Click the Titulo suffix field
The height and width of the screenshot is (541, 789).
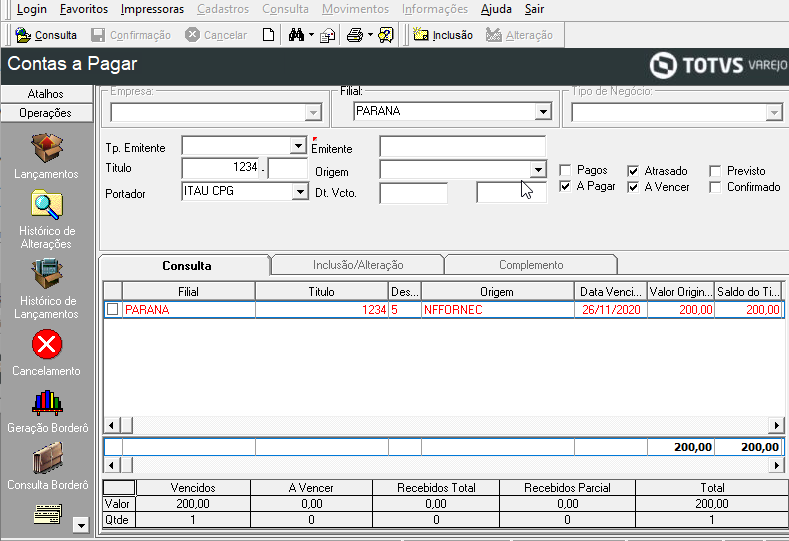(x=288, y=169)
